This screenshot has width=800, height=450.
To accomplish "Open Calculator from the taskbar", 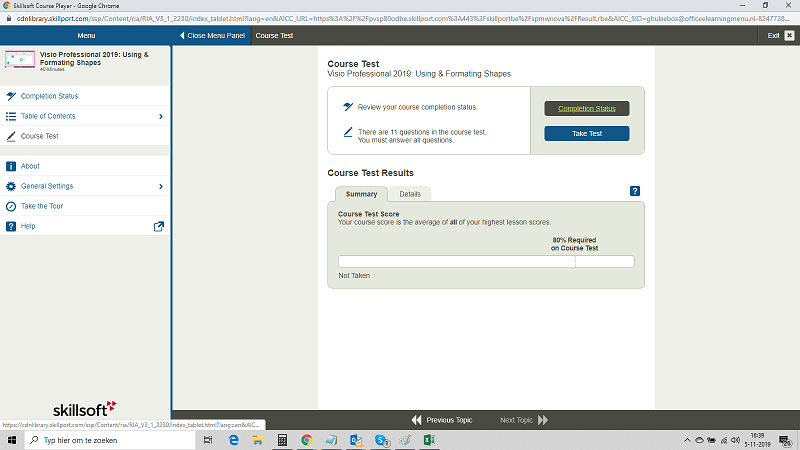I will coord(282,440).
